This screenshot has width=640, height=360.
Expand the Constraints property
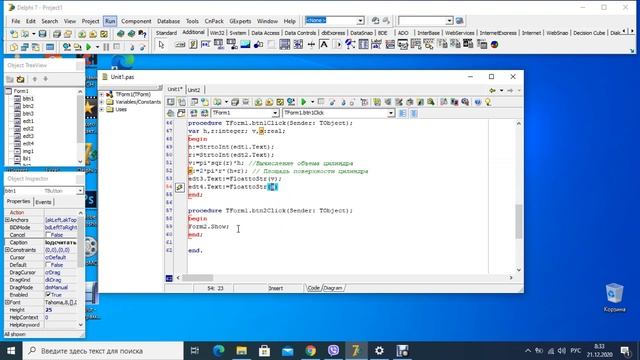7,249
